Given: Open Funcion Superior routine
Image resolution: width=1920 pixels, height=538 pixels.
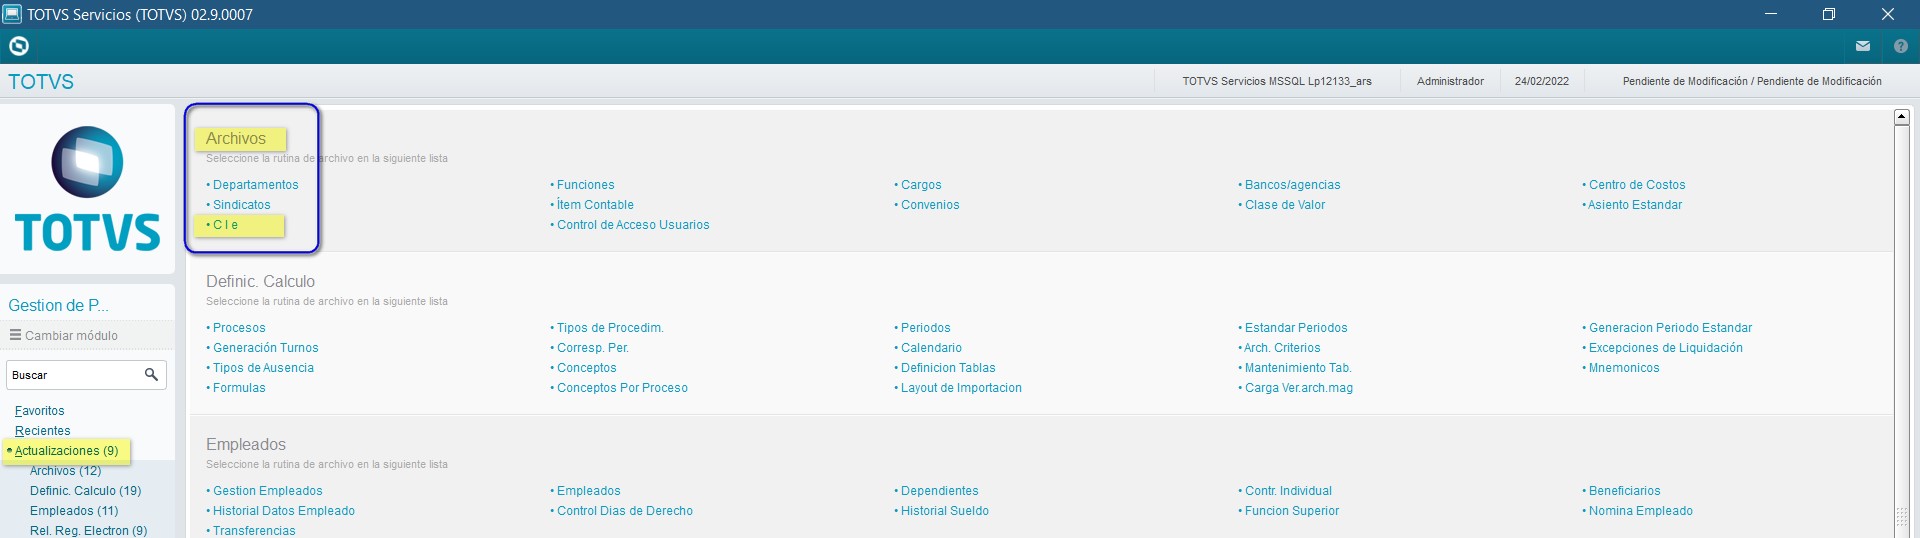Looking at the screenshot, I should [x=1292, y=511].
